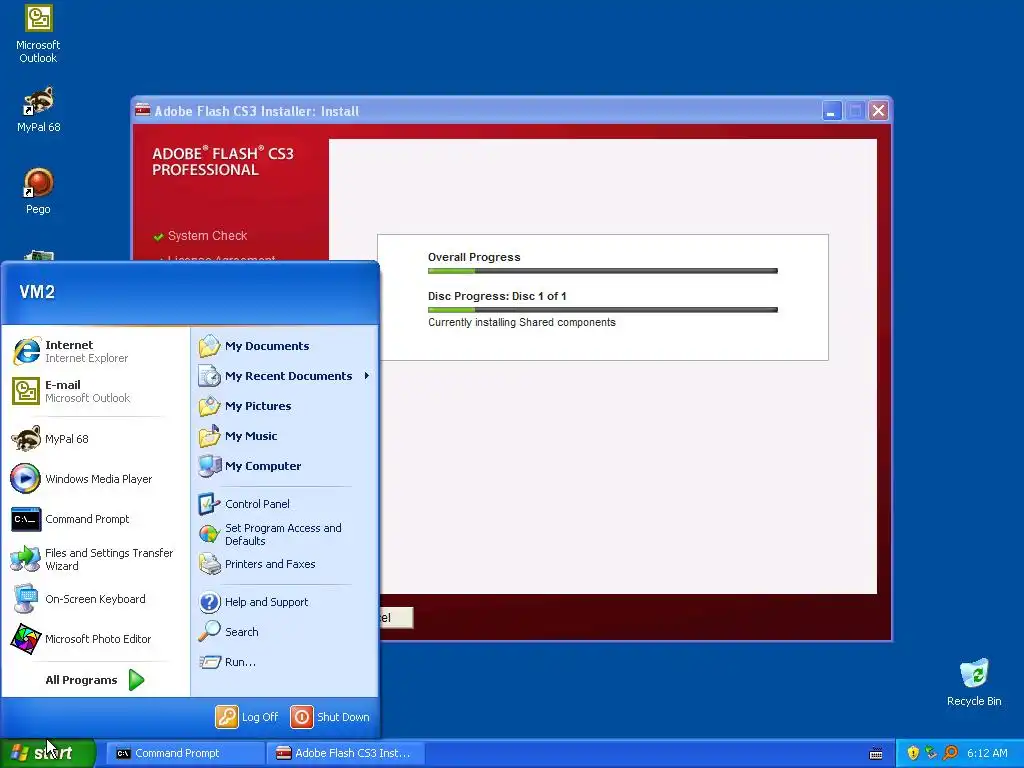Click the Adobe Flash CS3 Installer title bar icon
Screen dimensions: 1024x768
(x=142, y=110)
